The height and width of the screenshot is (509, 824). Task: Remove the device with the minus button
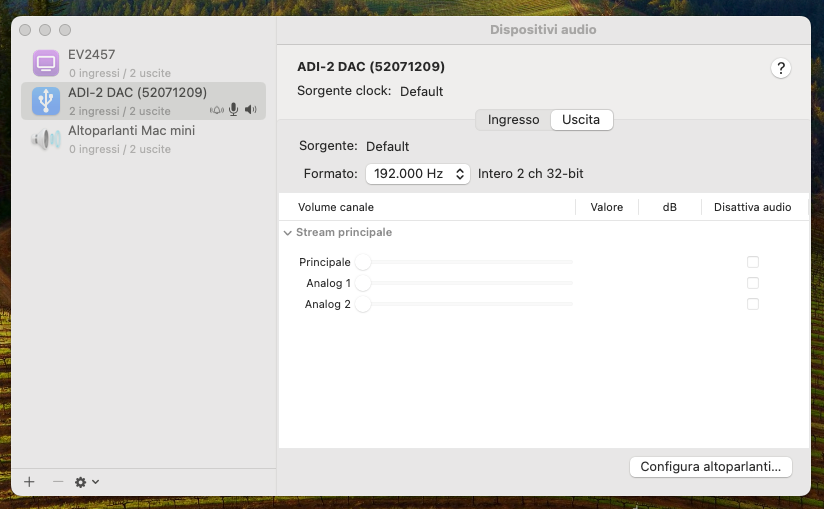click(58, 482)
